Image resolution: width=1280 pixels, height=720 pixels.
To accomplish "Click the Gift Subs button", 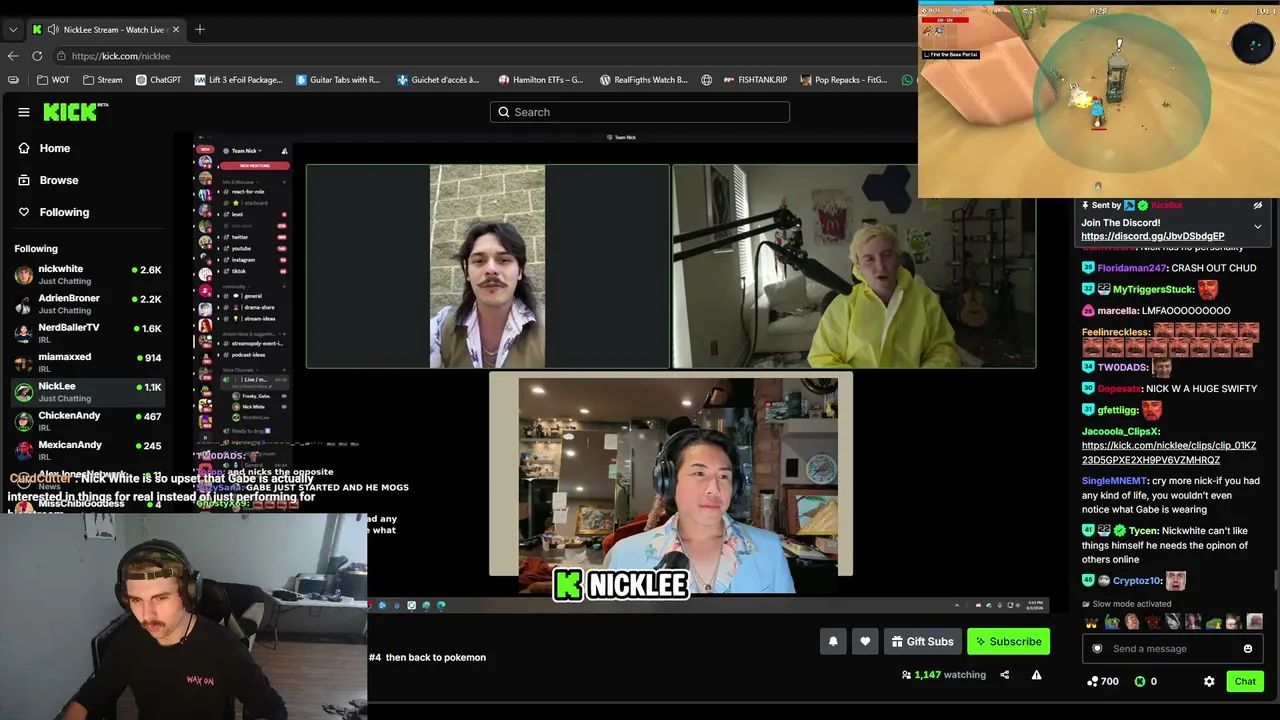I will click(x=922, y=641).
